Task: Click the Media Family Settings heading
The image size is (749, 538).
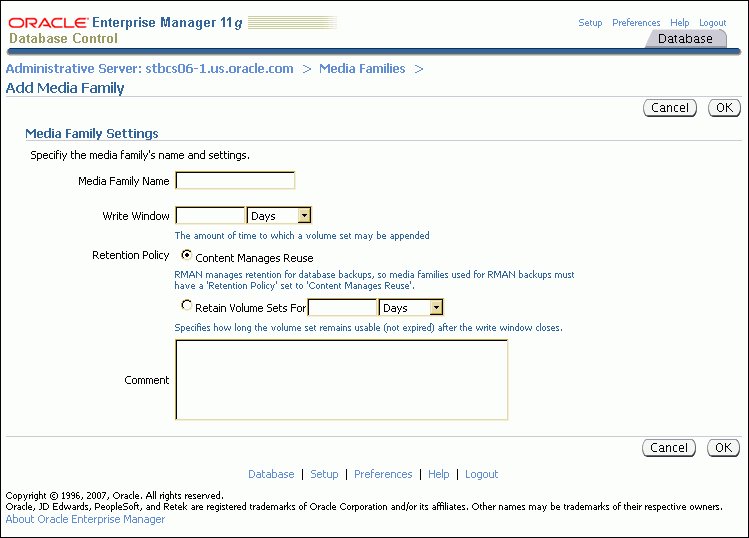Action: pos(92,133)
